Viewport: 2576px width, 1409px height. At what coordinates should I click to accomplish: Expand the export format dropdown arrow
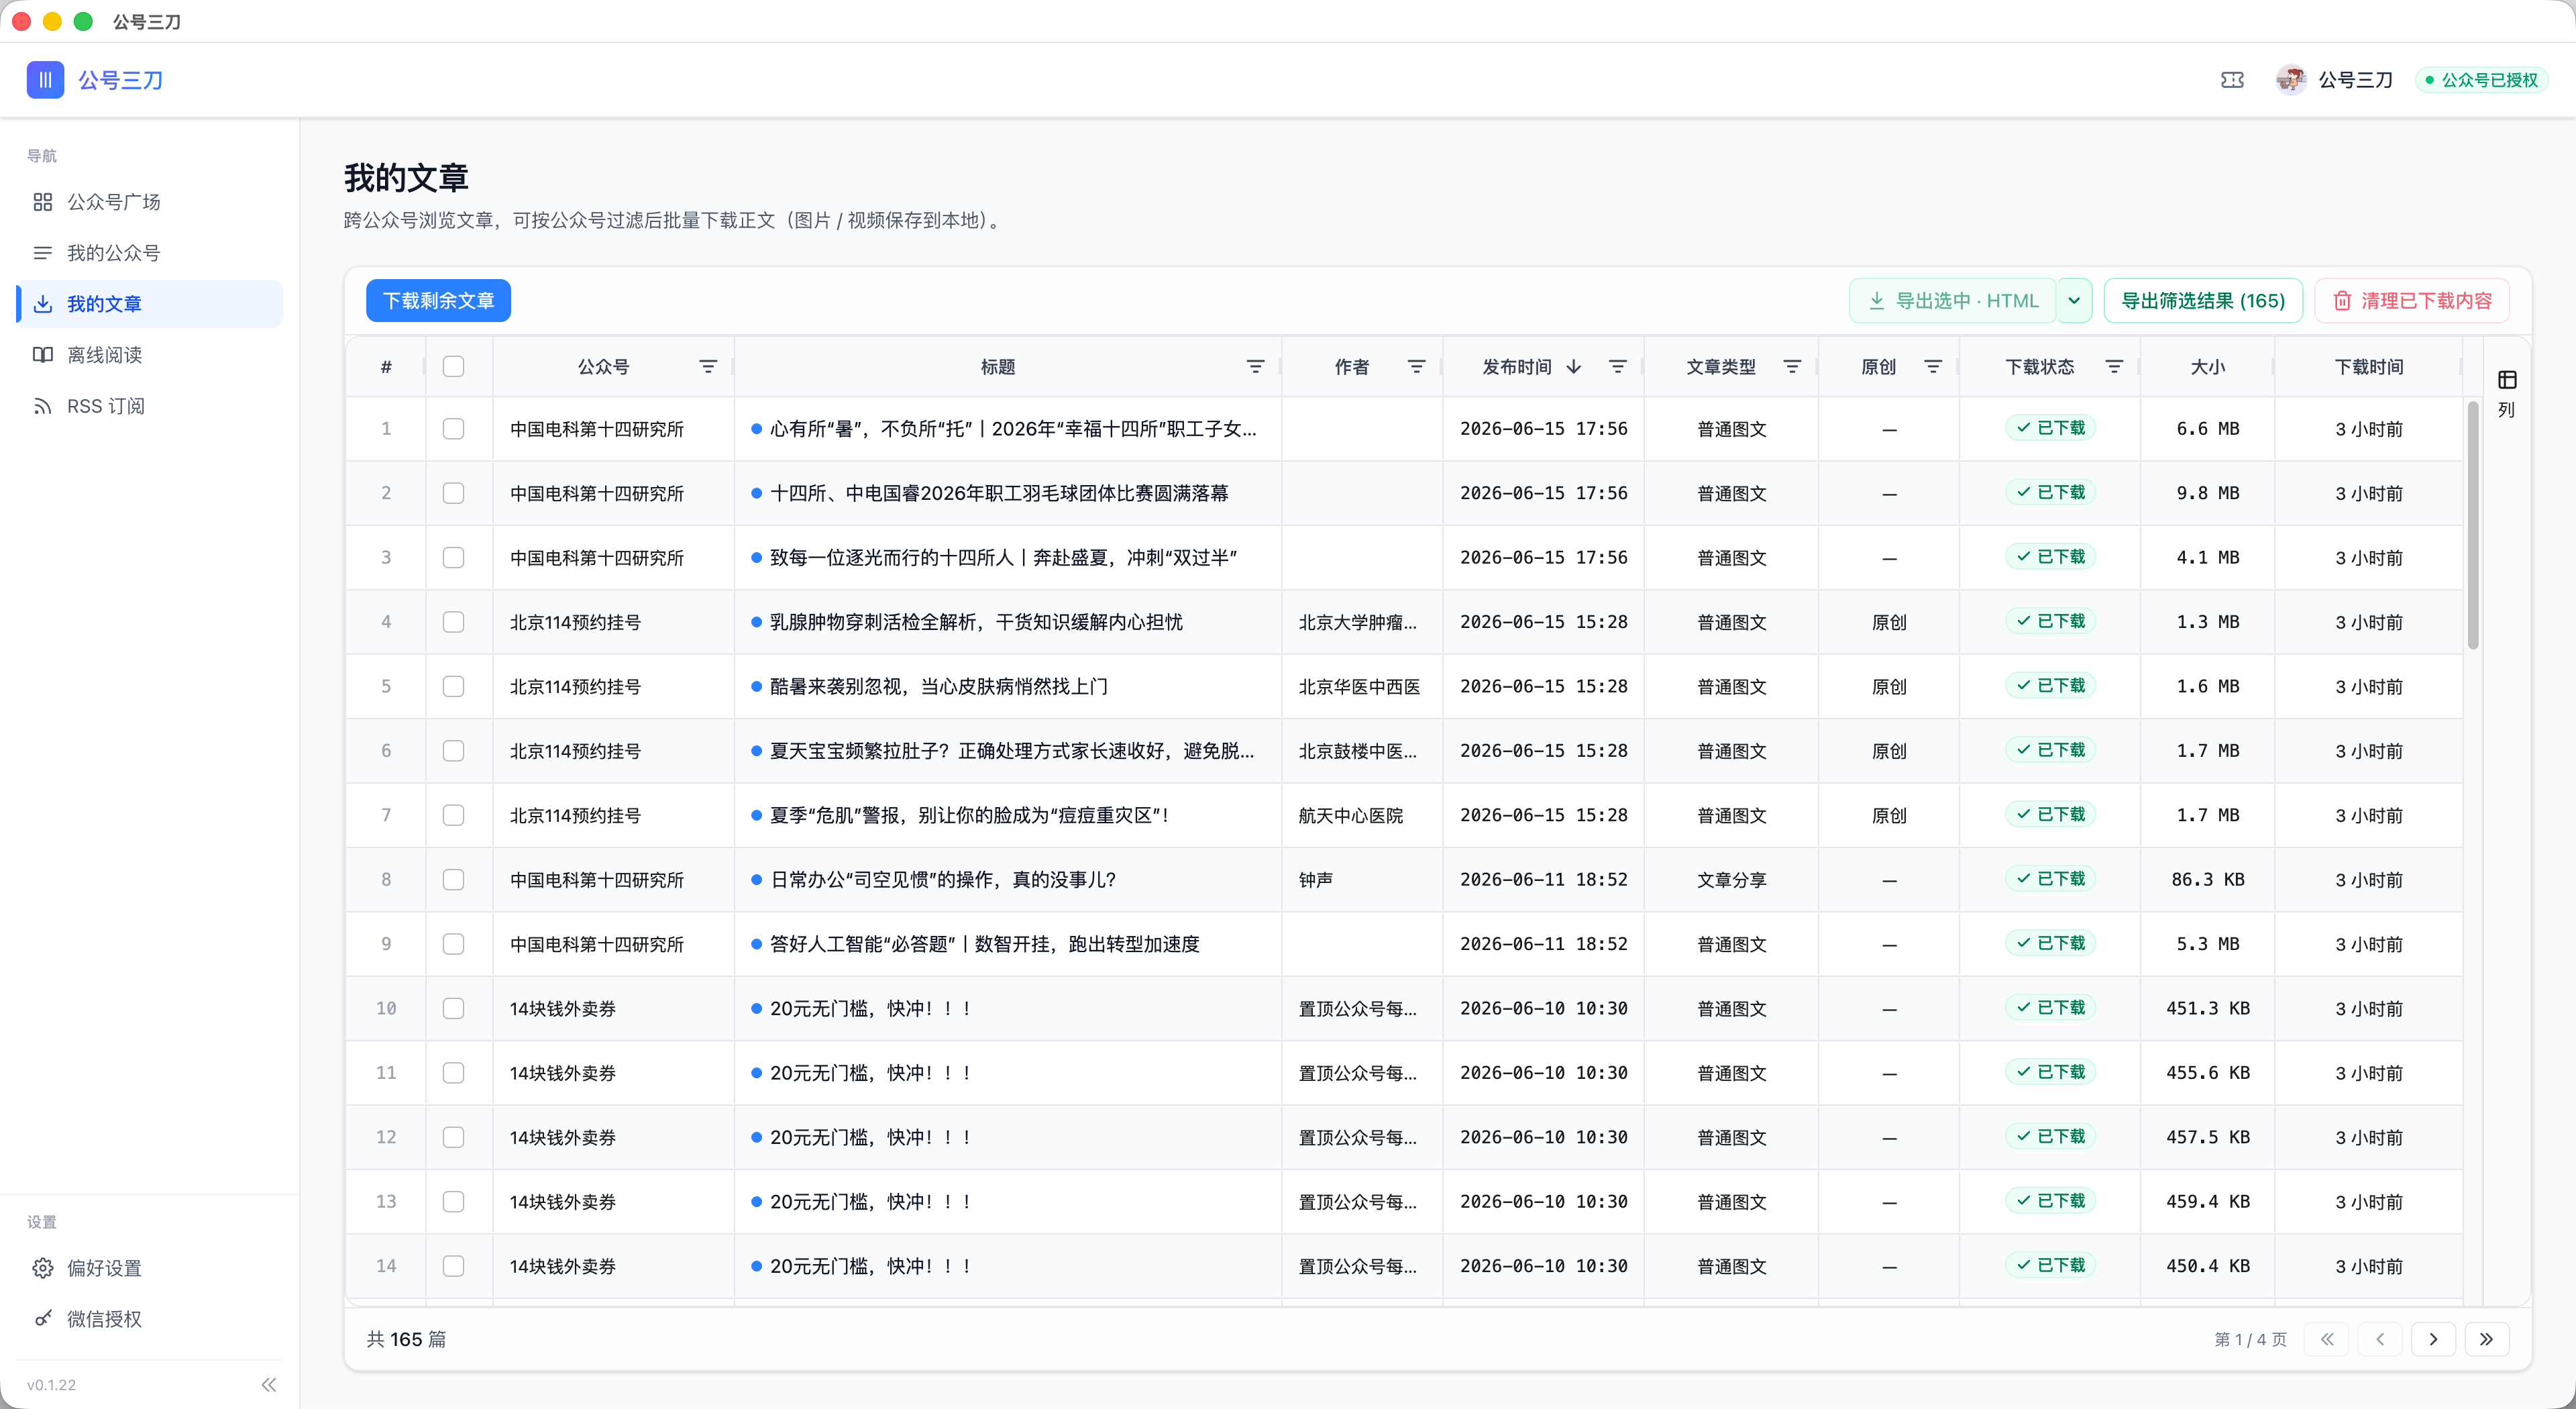[2074, 301]
